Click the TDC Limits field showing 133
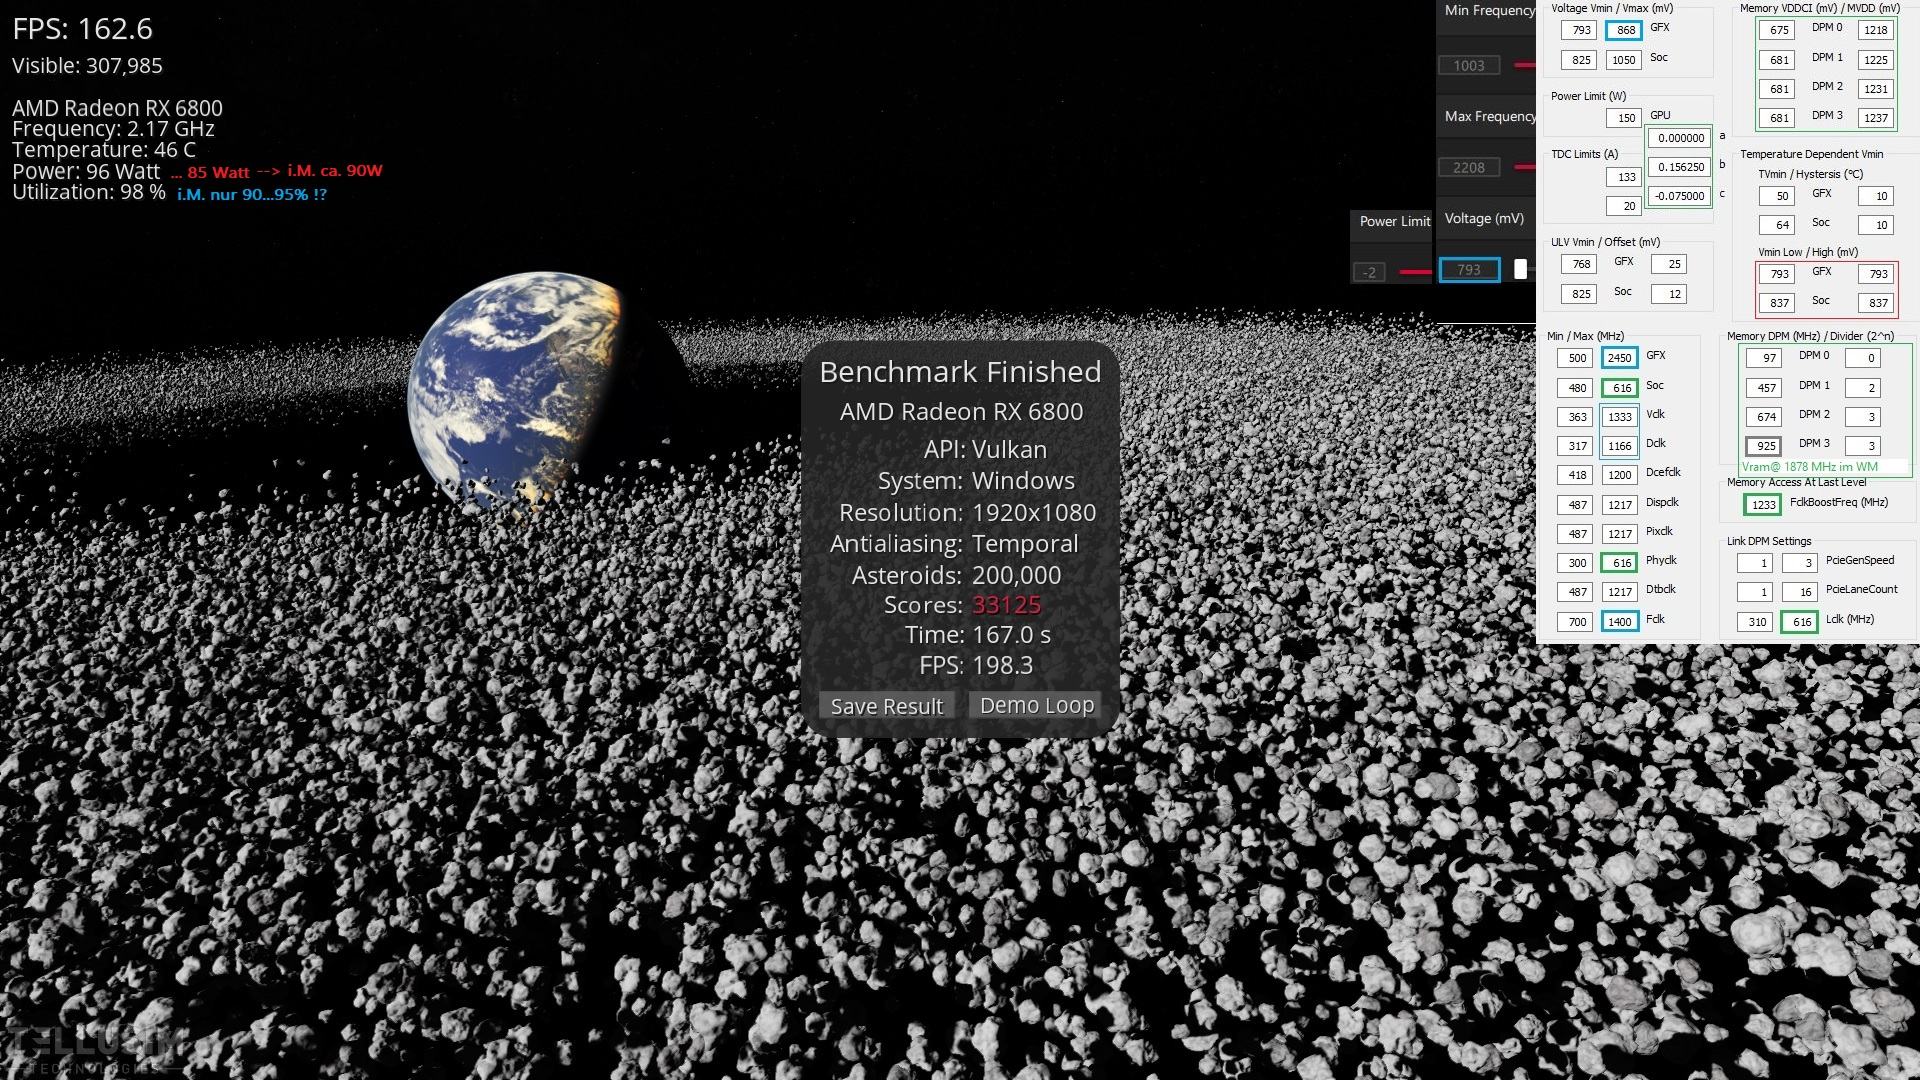This screenshot has width=1920, height=1080. coord(1623,177)
